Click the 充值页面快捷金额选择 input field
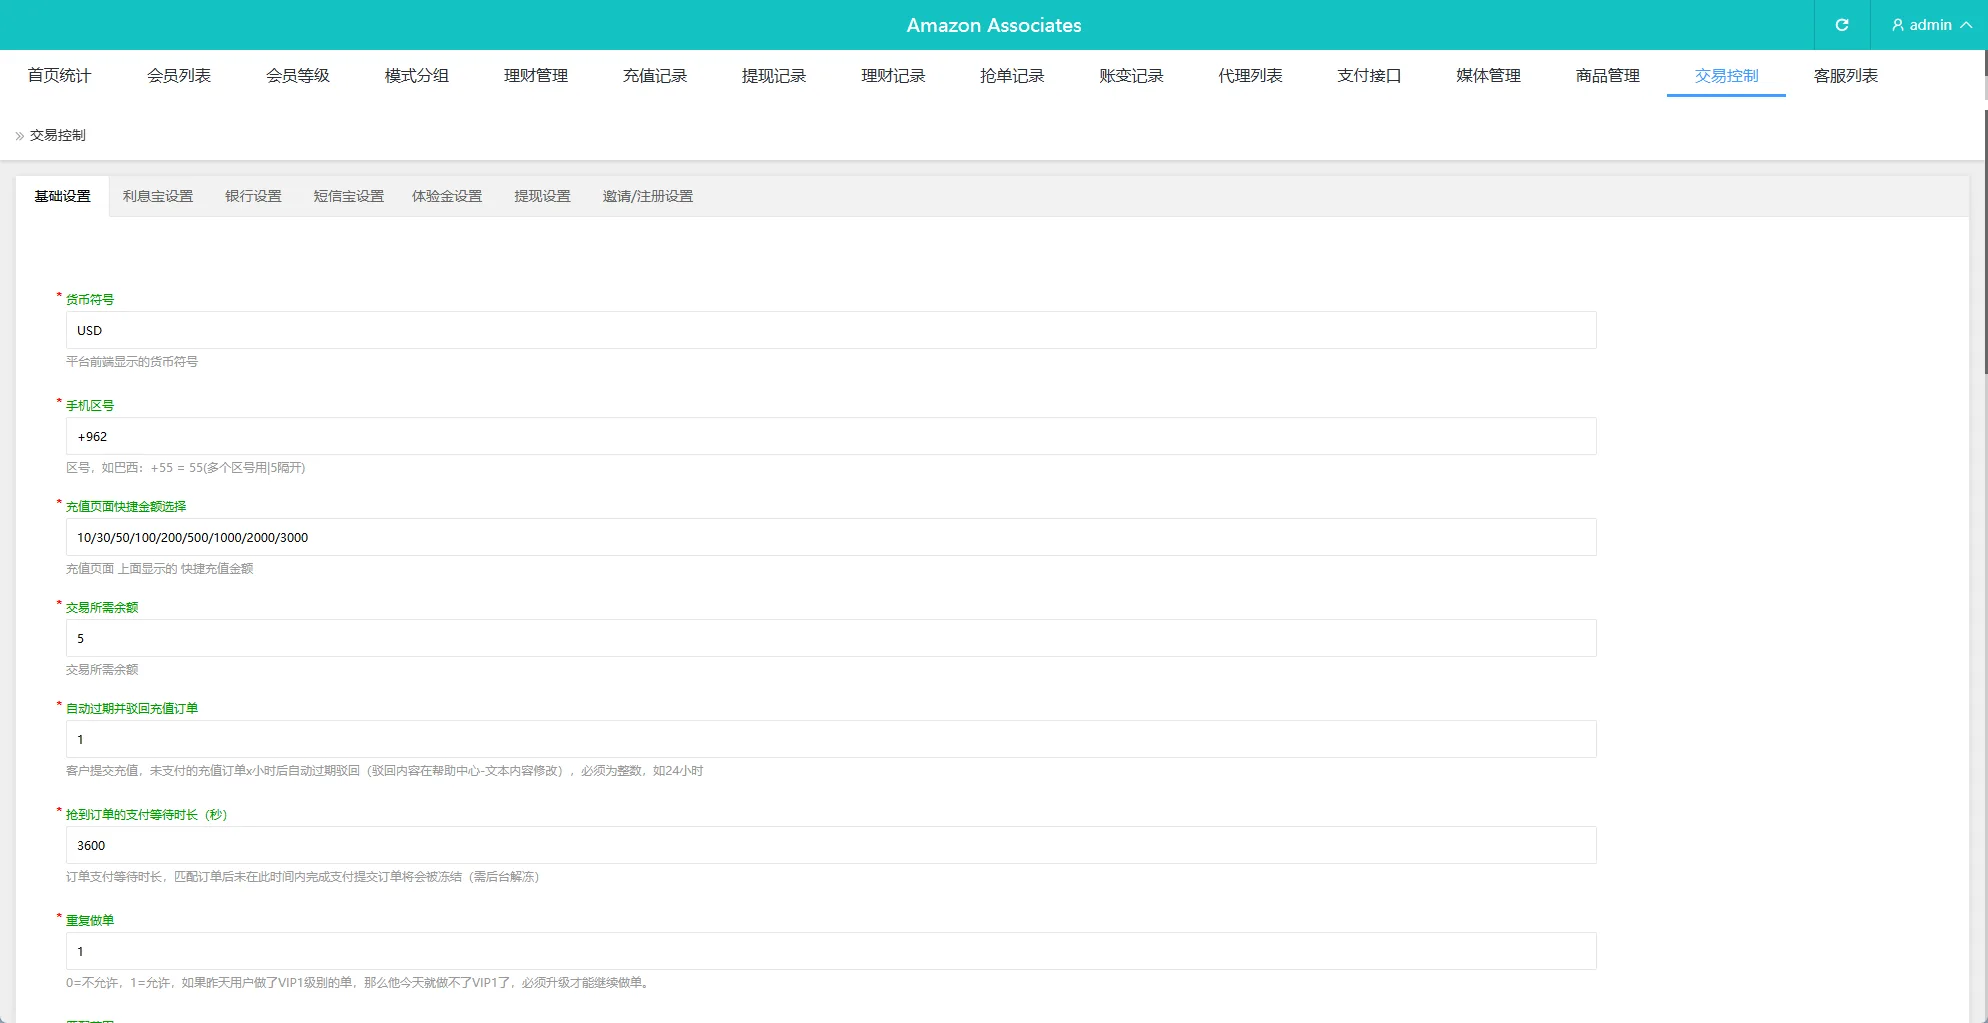This screenshot has height=1023, width=1988. (830, 538)
